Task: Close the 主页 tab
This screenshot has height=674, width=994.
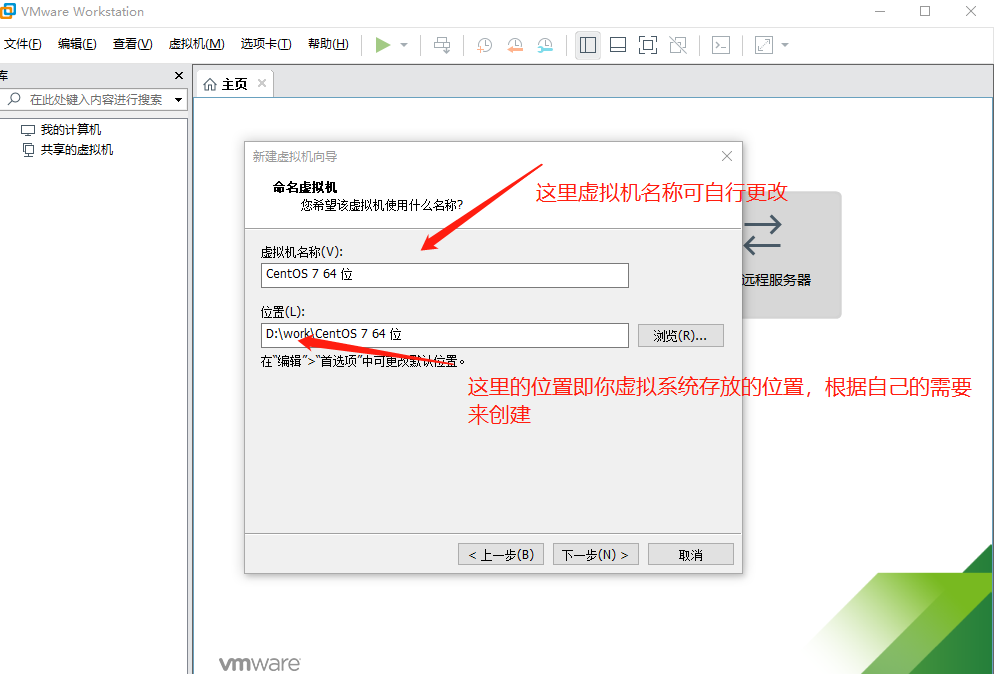Action: coord(262,84)
